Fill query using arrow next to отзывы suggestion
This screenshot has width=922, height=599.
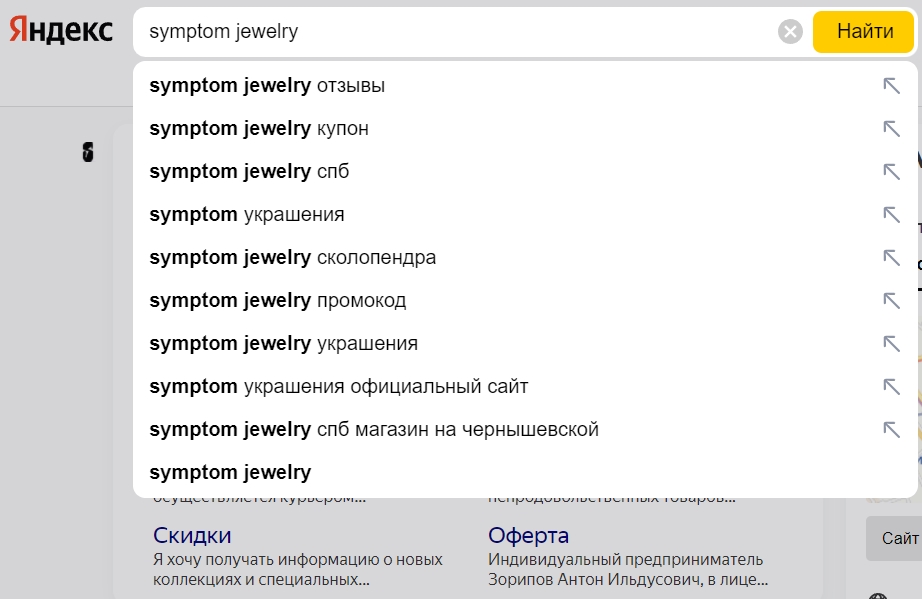coord(891,86)
